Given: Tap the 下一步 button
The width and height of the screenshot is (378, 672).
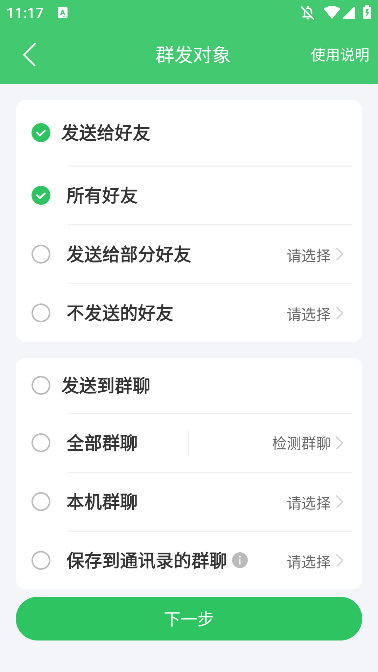Looking at the screenshot, I should coord(189,618).
